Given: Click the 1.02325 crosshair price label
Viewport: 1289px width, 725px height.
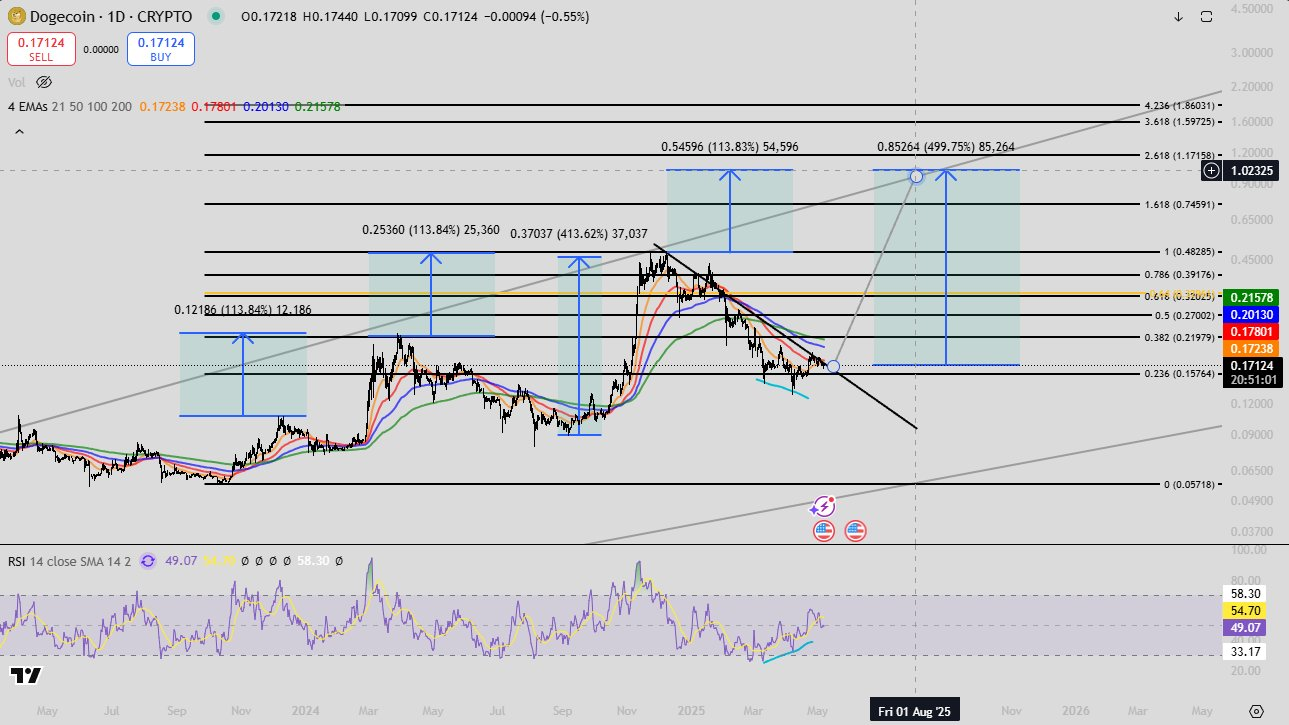Looking at the screenshot, I should tap(1252, 171).
